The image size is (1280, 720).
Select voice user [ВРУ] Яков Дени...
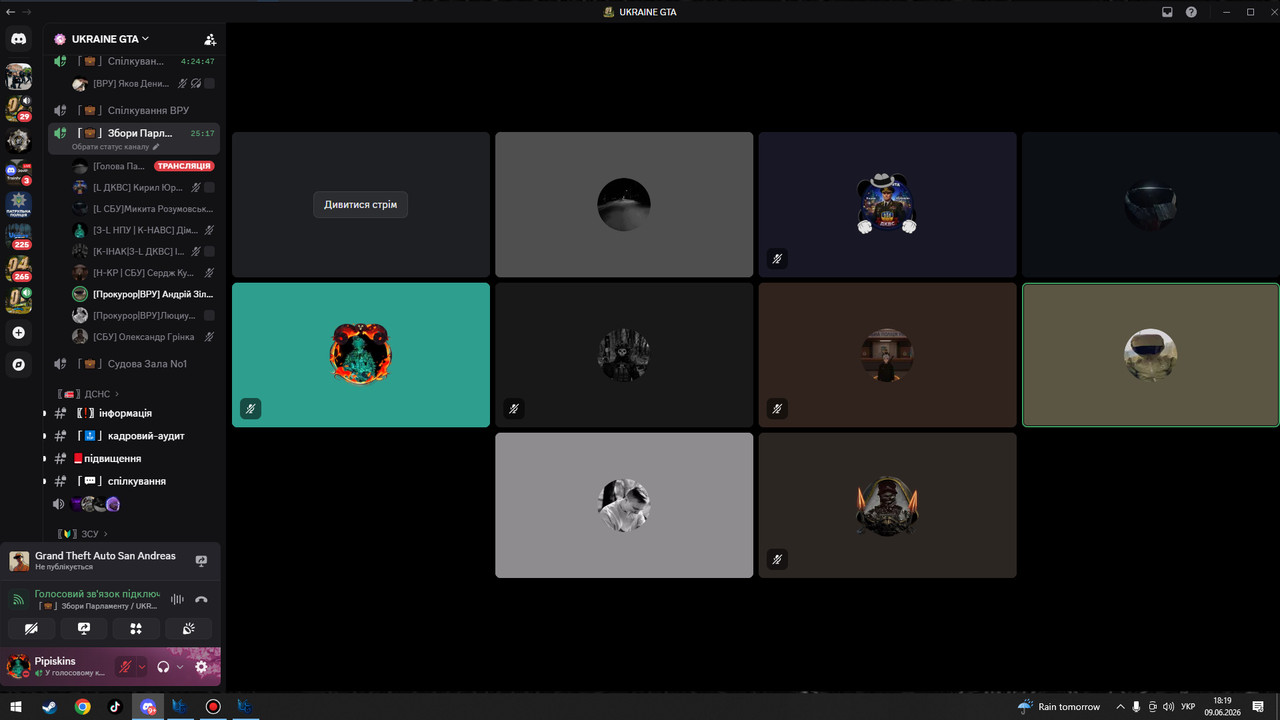click(144, 84)
